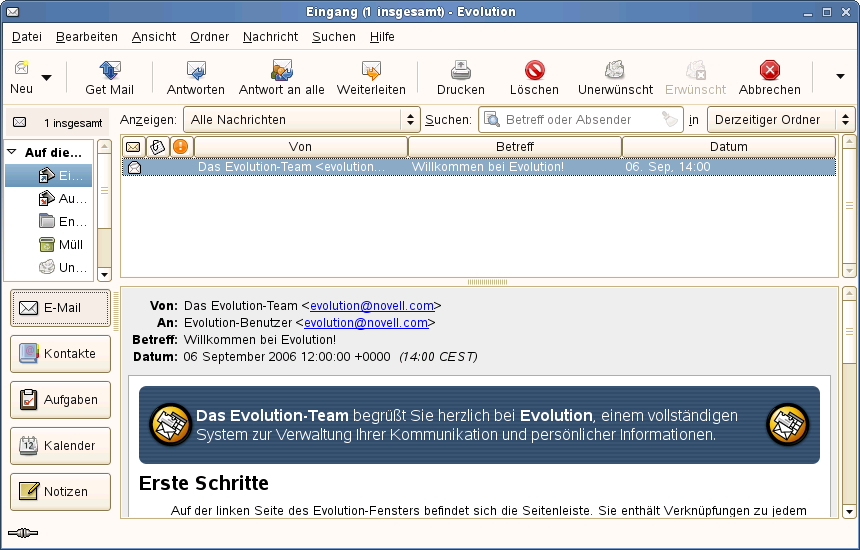Image resolution: width=860 pixels, height=550 pixels.
Task: Sort messages by Von column
Action: pyautogui.click(x=301, y=147)
